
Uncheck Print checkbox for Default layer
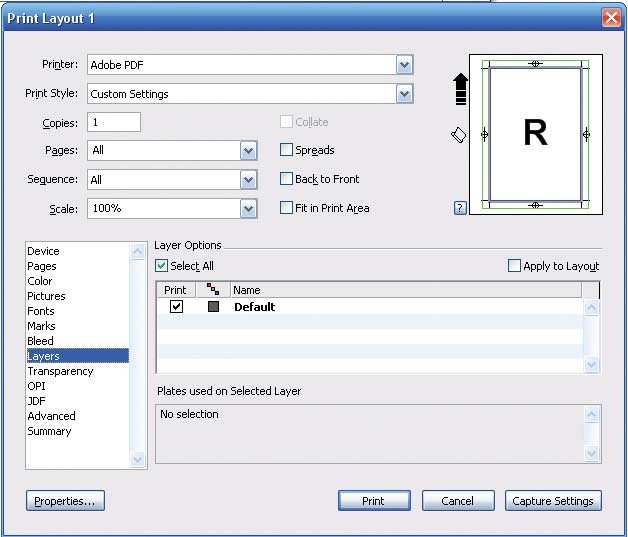[x=176, y=307]
